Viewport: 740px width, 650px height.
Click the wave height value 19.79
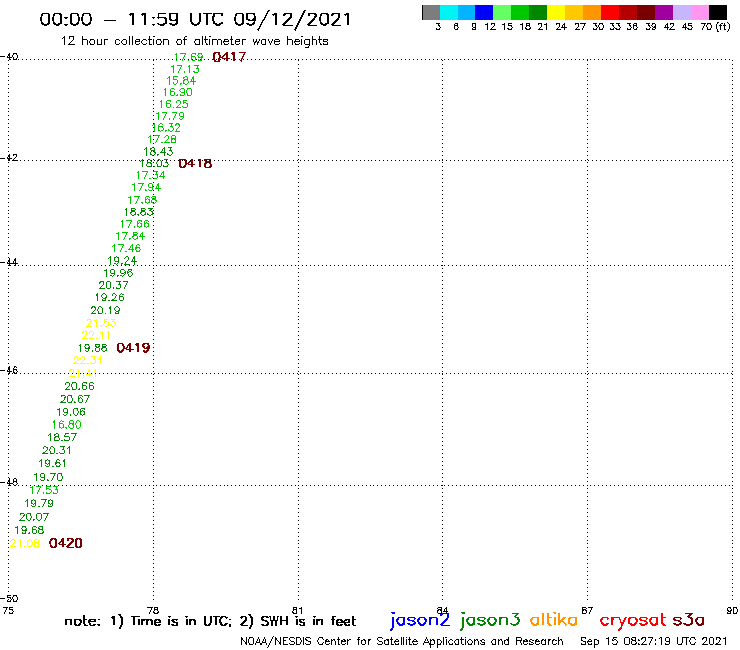click(39, 504)
